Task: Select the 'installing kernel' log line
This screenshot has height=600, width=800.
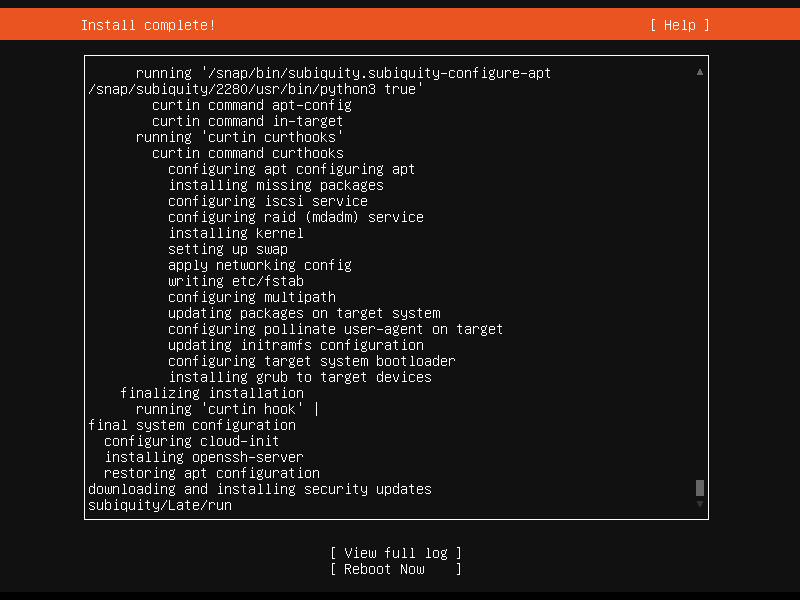Action: point(235,233)
